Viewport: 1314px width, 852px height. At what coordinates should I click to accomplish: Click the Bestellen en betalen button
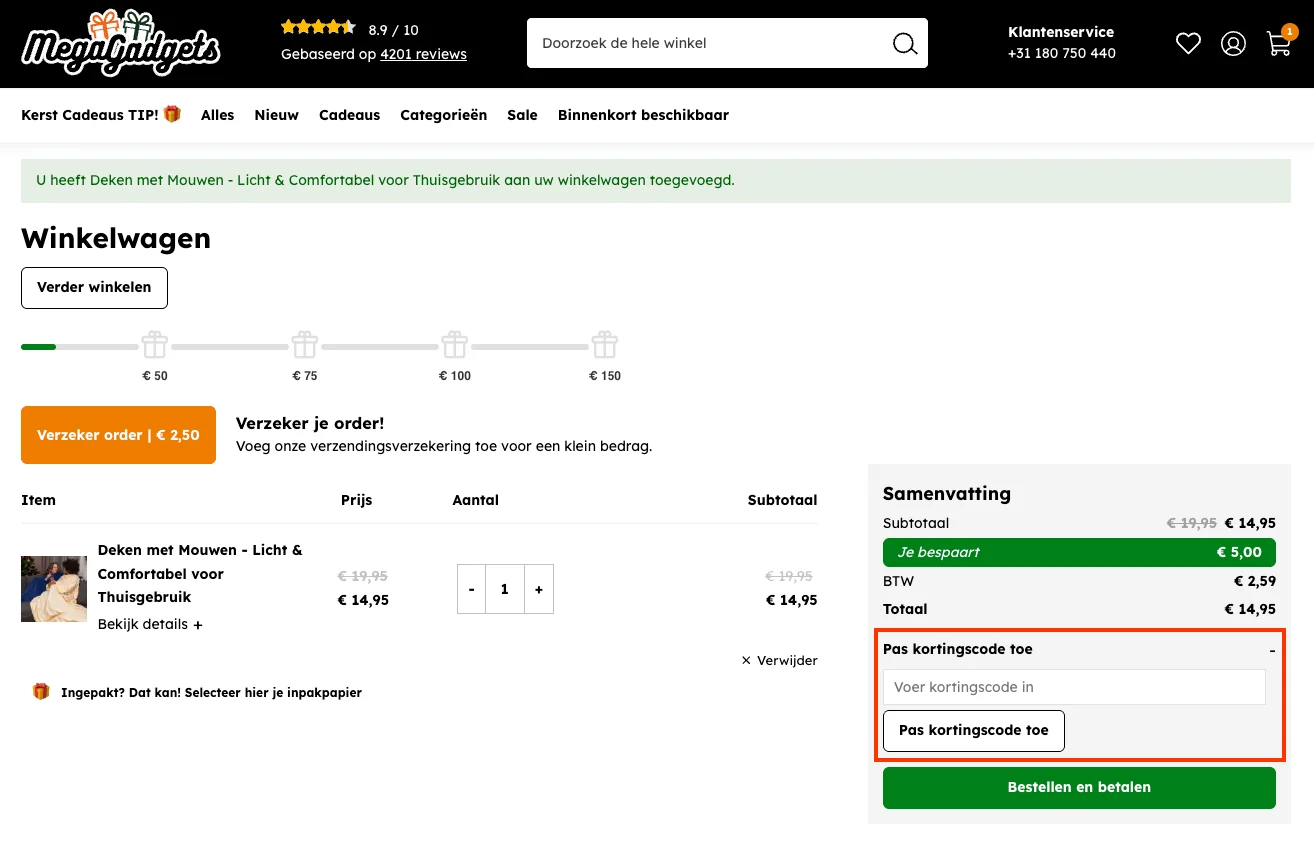tap(1079, 787)
